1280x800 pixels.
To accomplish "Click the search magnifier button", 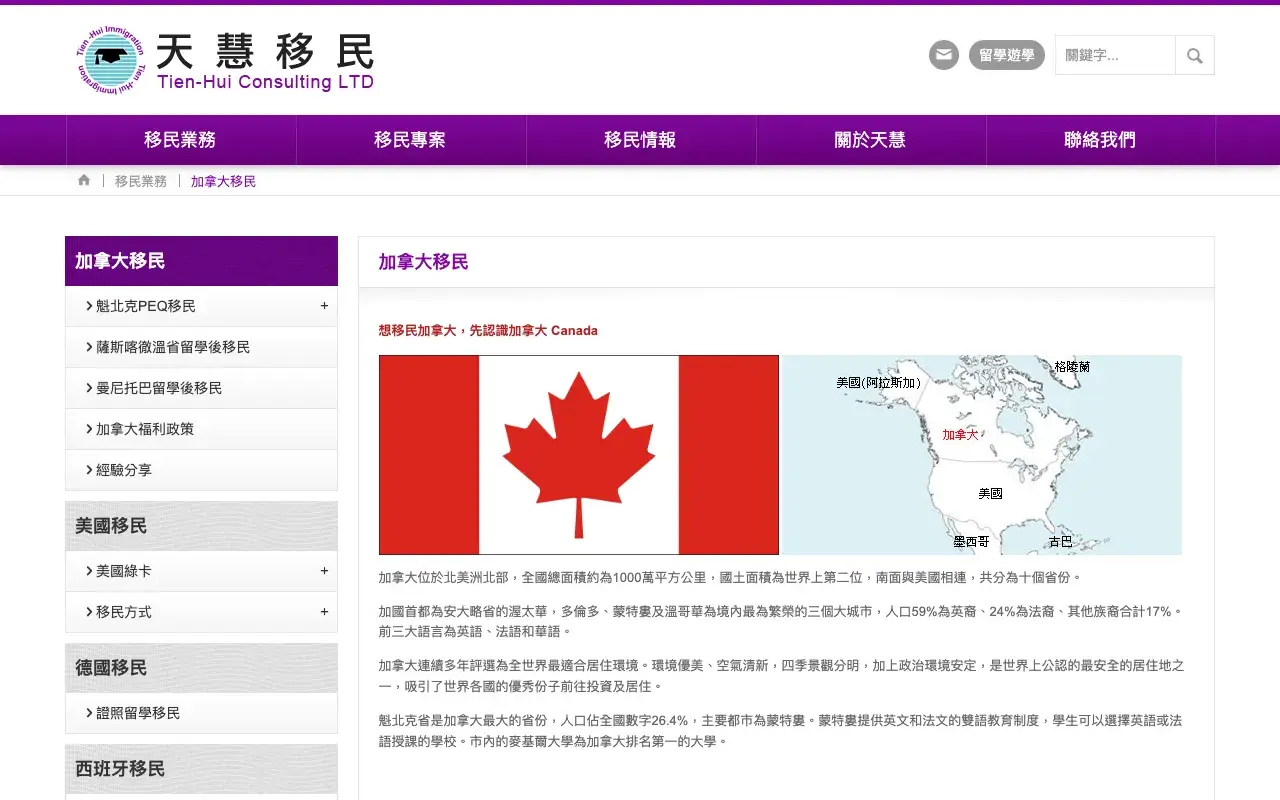I will pos(1195,55).
